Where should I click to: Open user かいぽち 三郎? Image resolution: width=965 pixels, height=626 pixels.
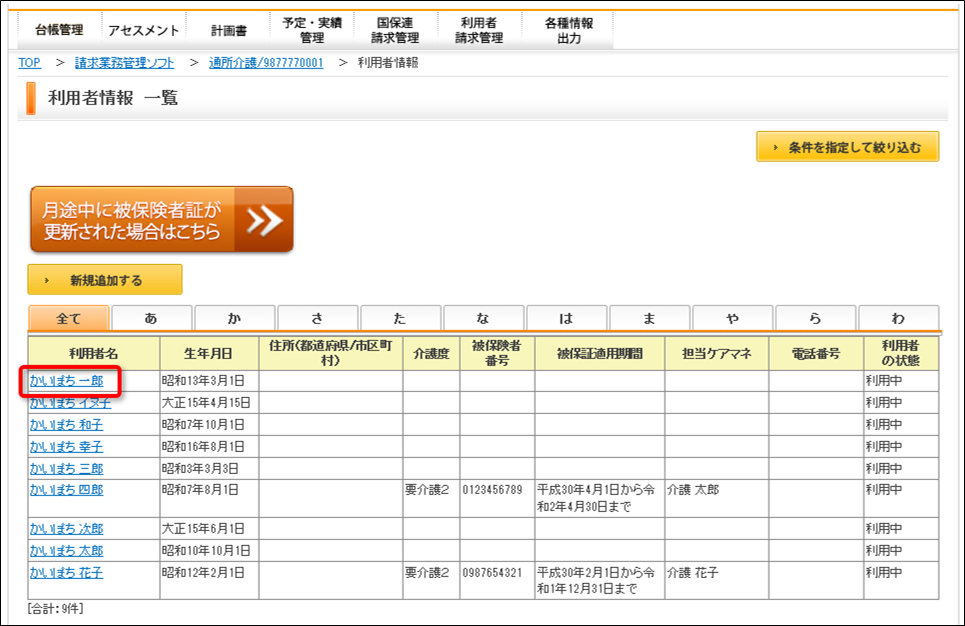[66, 469]
